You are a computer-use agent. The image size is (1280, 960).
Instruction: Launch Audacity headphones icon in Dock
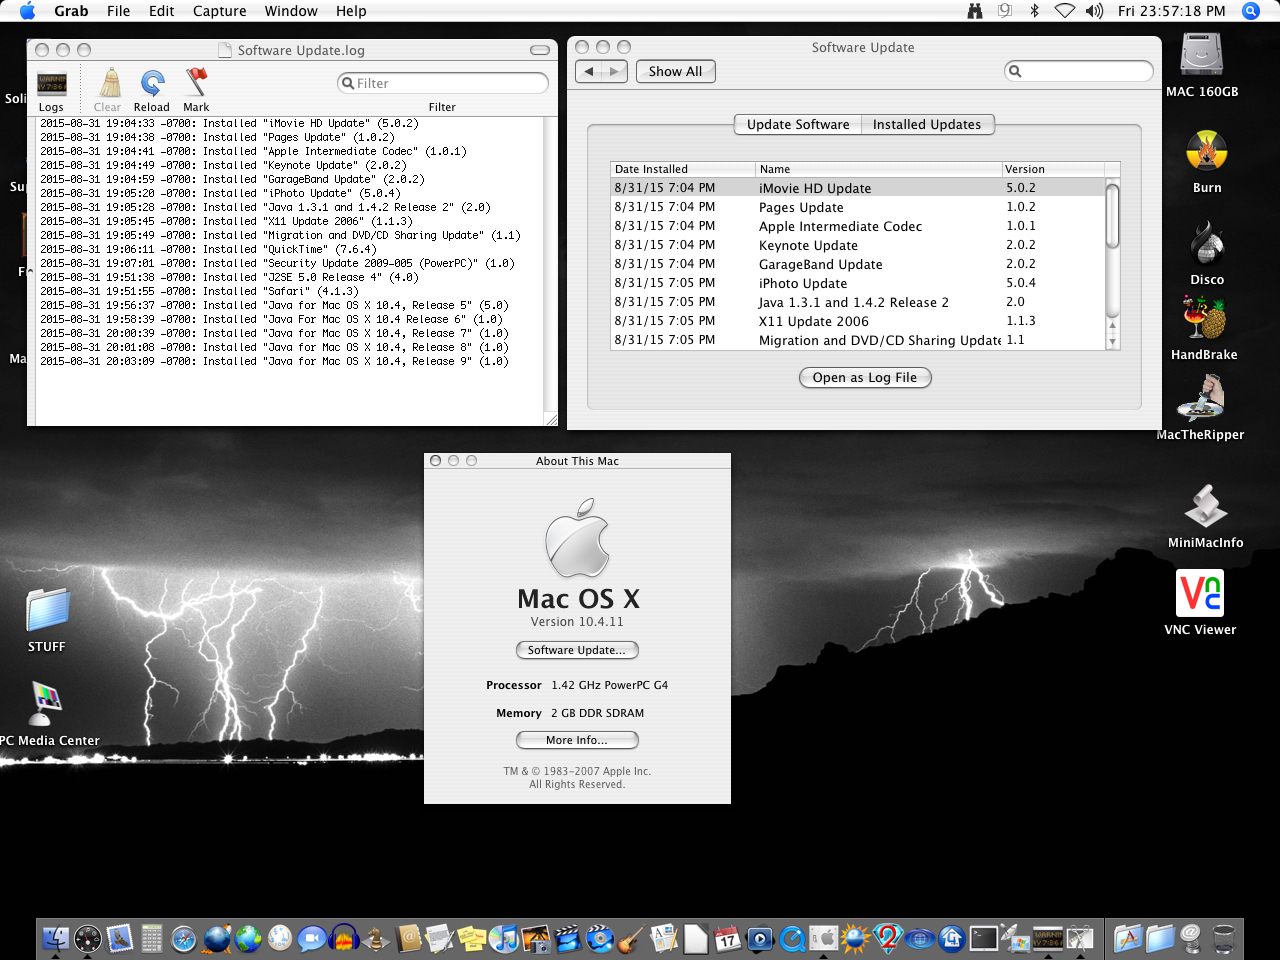[344, 938]
